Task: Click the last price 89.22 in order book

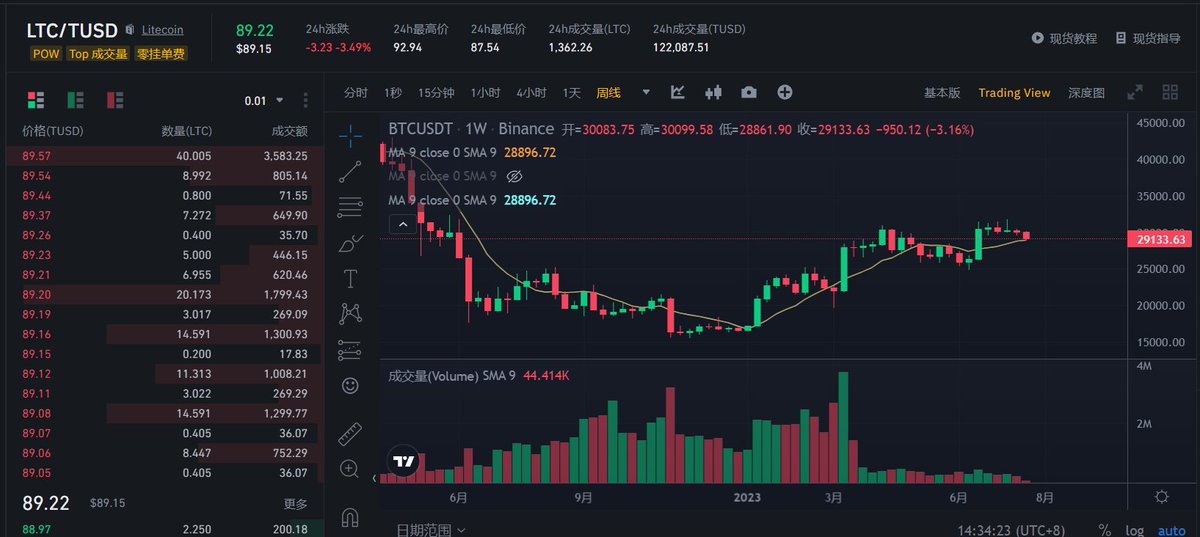Action: (48, 503)
